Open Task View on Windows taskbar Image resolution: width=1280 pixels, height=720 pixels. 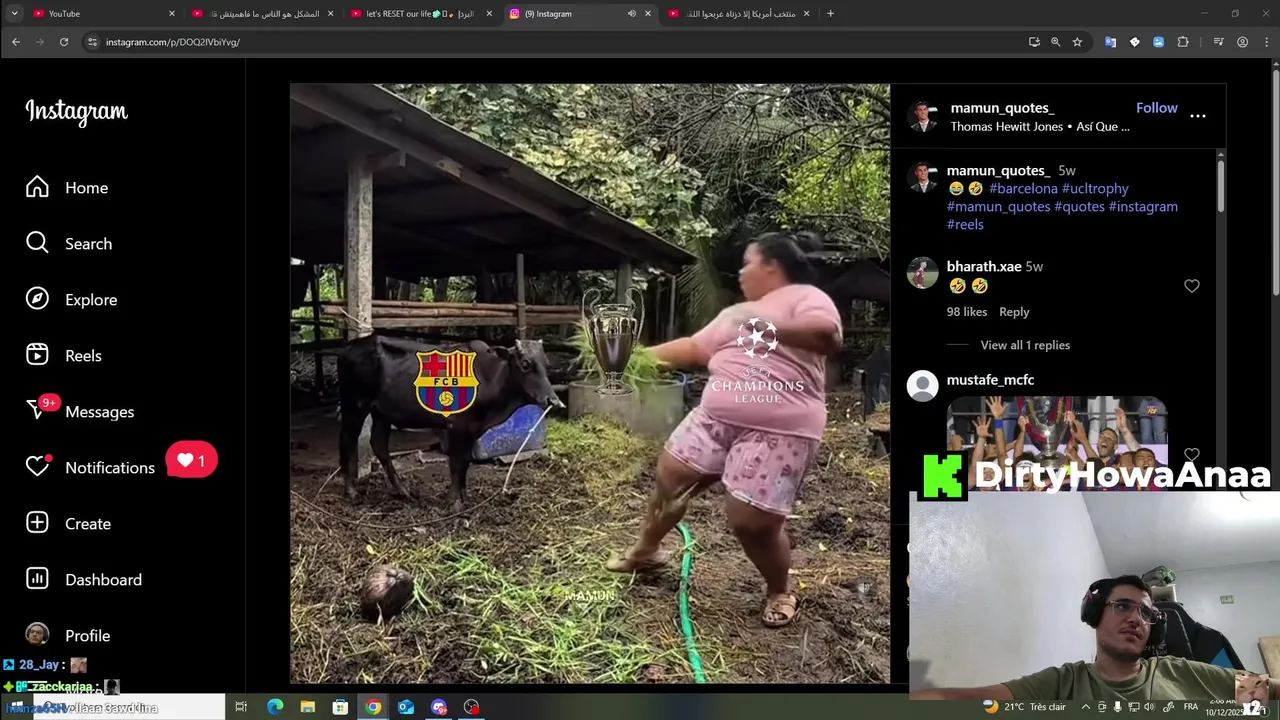pyautogui.click(x=241, y=707)
